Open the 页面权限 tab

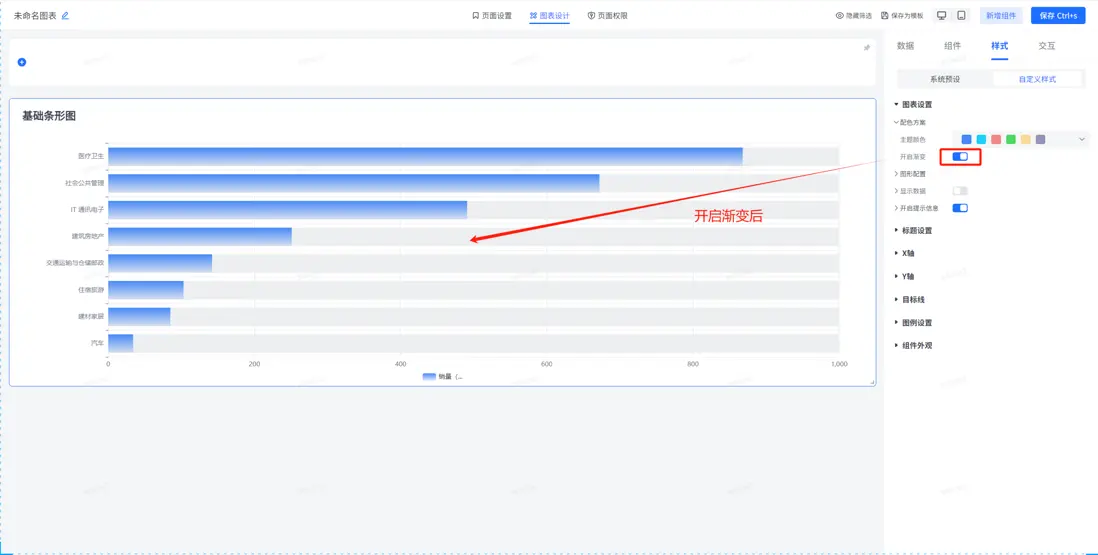(608, 15)
